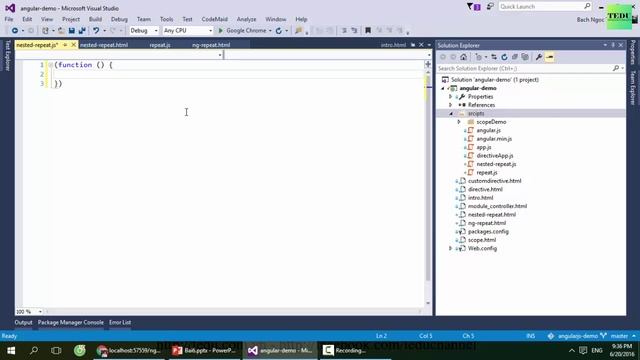Viewport: 640px width, 360px height.
Task: Select customdirective.html in Solution Explorer
Action: (494, 181)
